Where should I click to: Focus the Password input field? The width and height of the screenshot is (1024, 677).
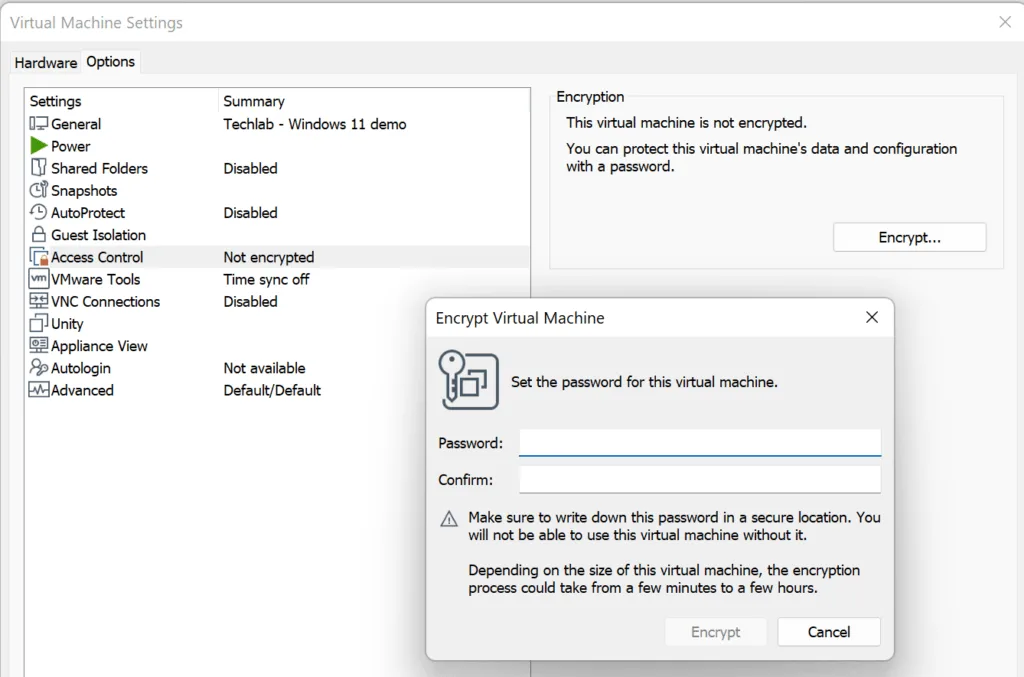(699, 443)
